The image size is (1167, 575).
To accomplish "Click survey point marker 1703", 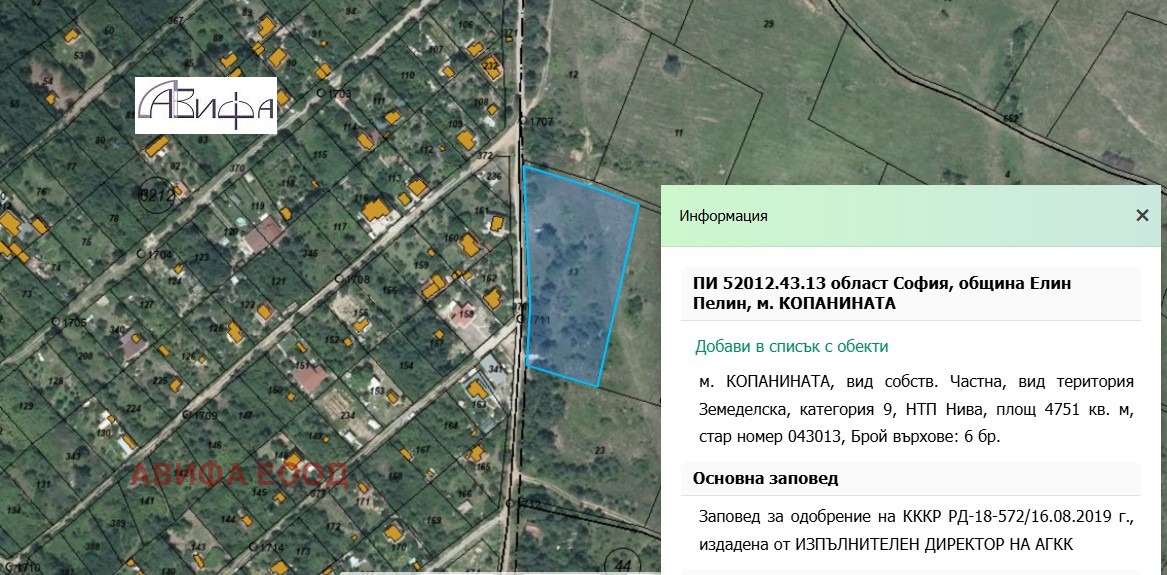I will (x=321, y=94).
